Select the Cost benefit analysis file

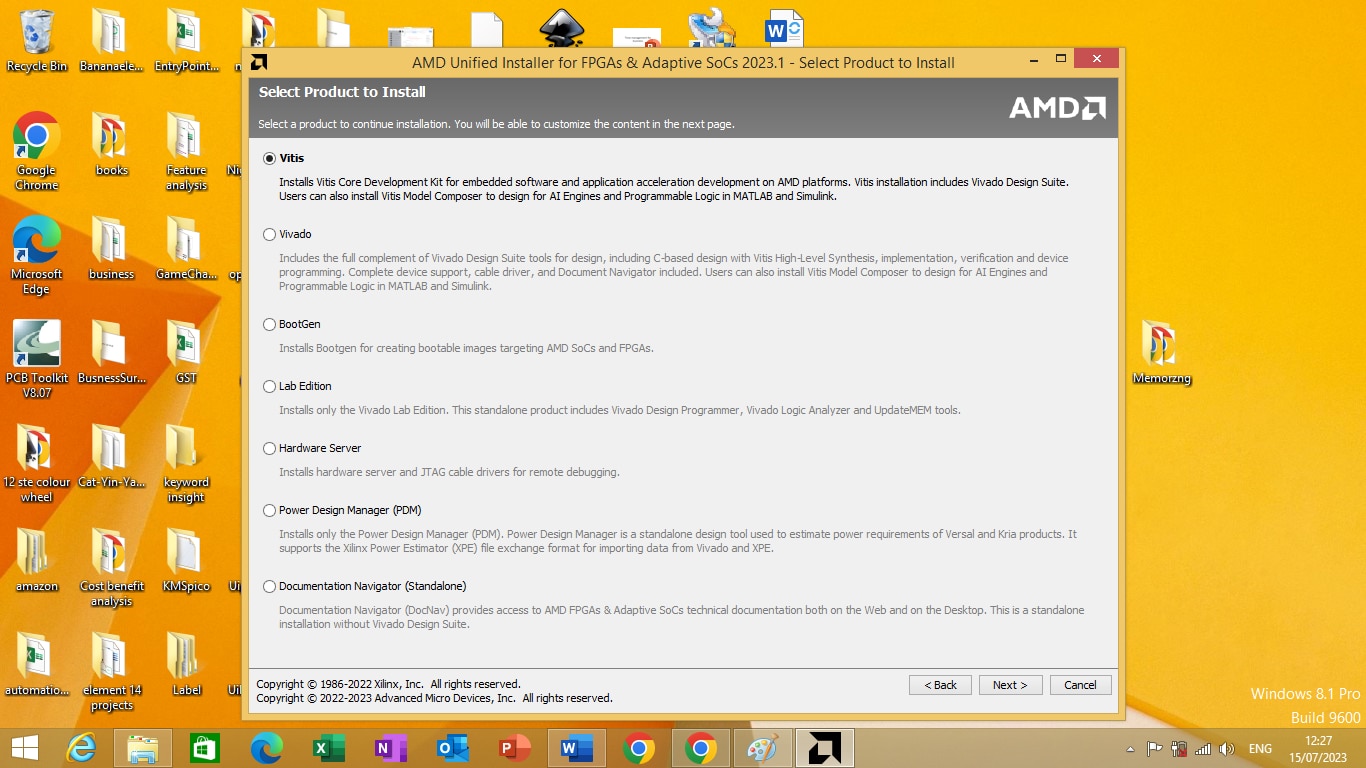[111, 568]
